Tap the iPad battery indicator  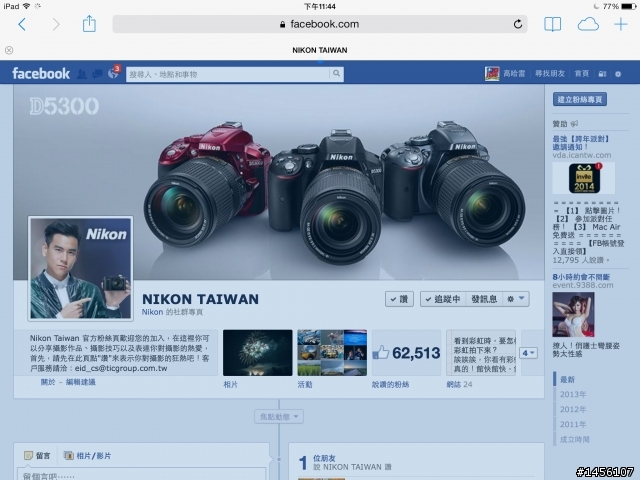(x=628, y=6)
